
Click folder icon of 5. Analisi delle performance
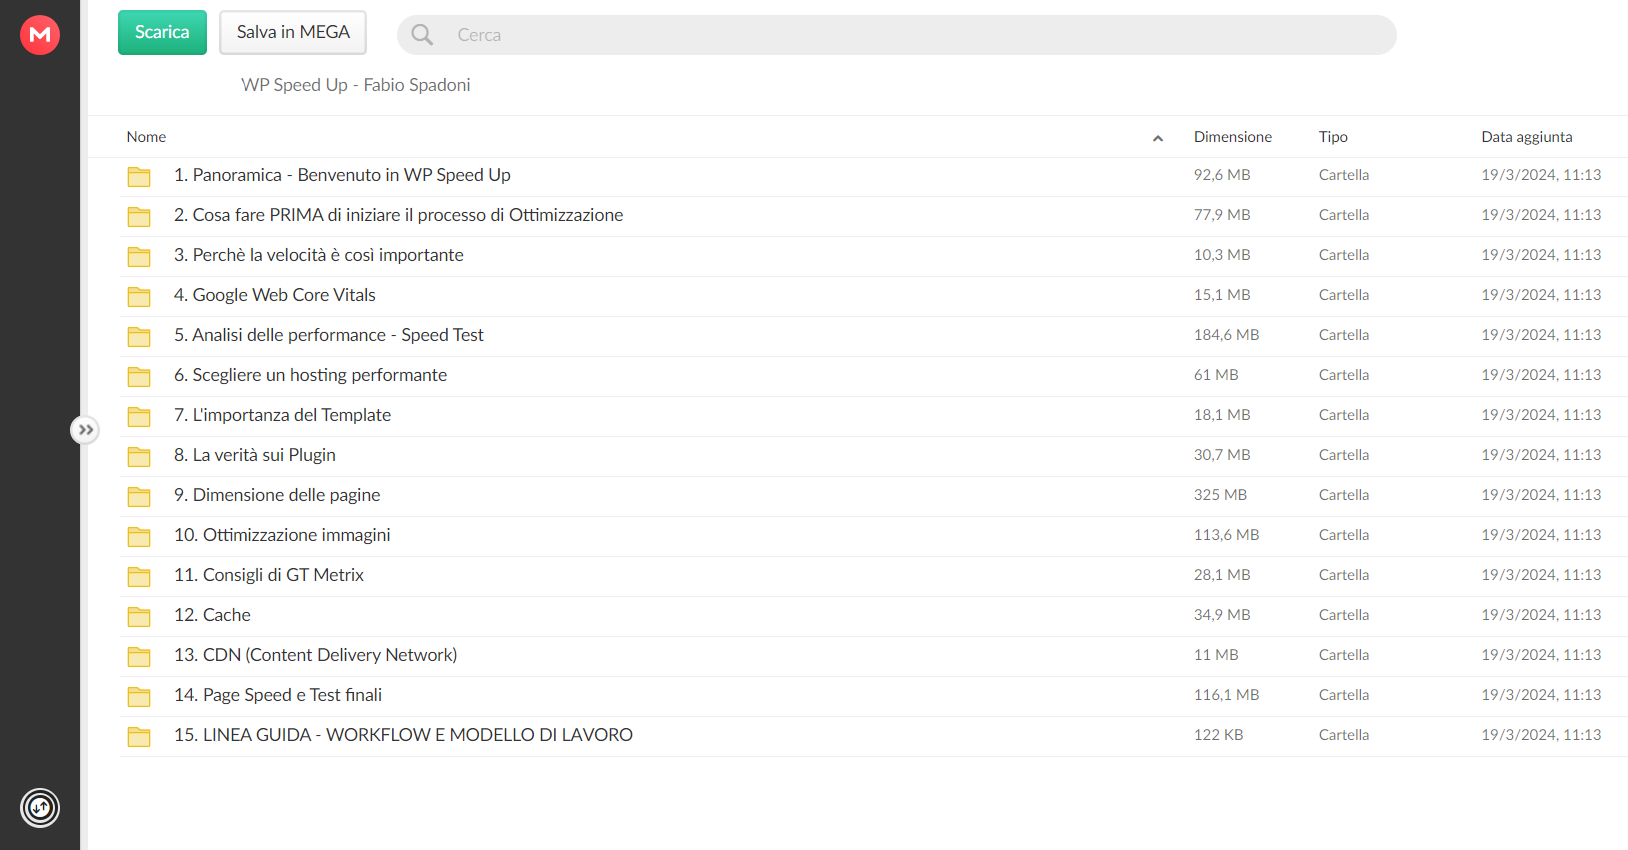(139, 337)
